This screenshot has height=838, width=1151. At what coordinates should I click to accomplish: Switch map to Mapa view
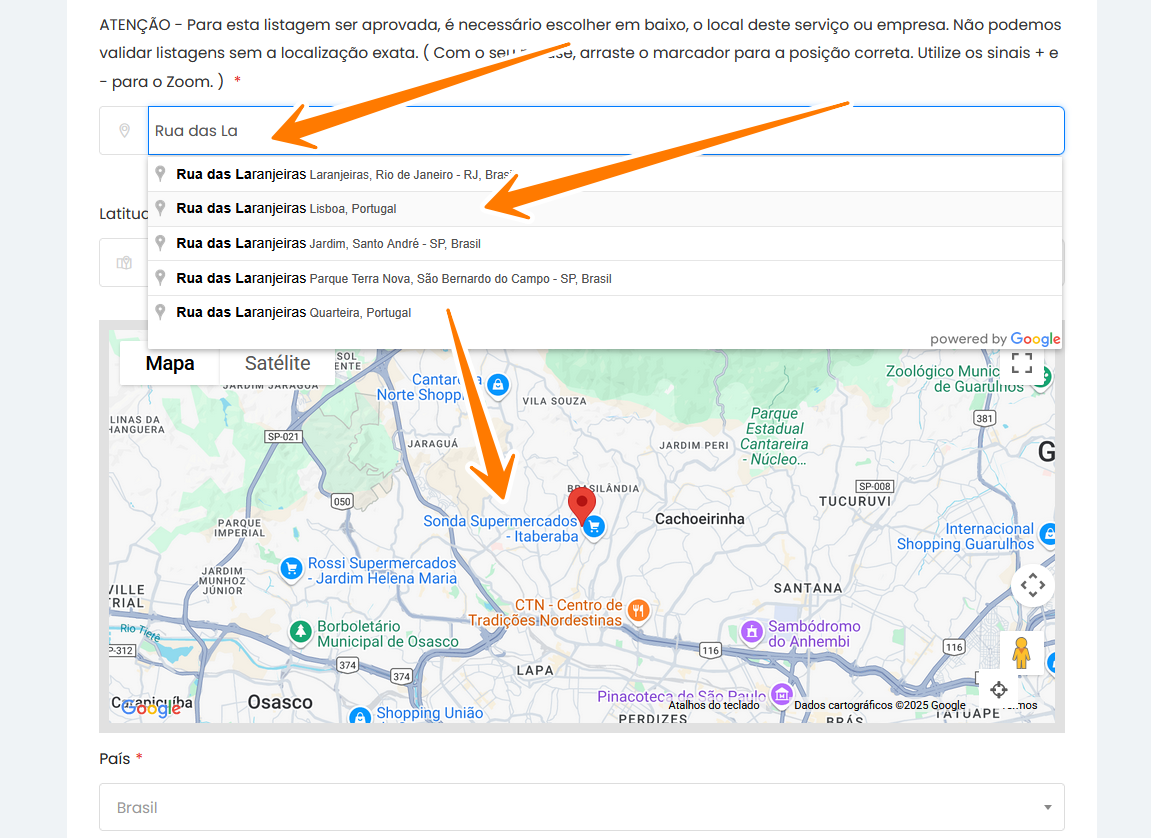tap(170, 363)
